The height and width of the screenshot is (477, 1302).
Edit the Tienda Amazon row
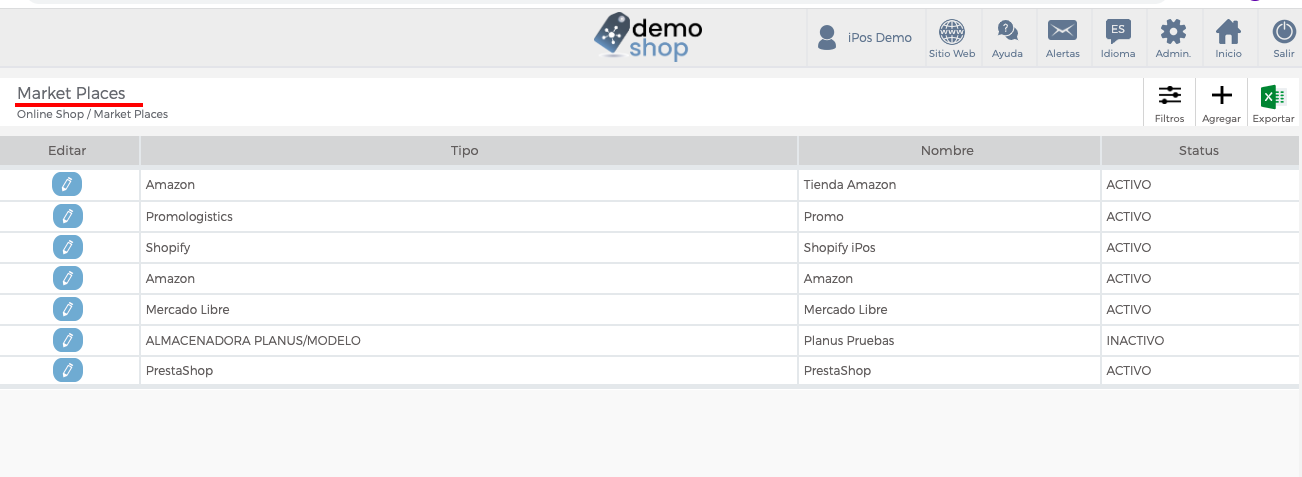pos(67,184)
